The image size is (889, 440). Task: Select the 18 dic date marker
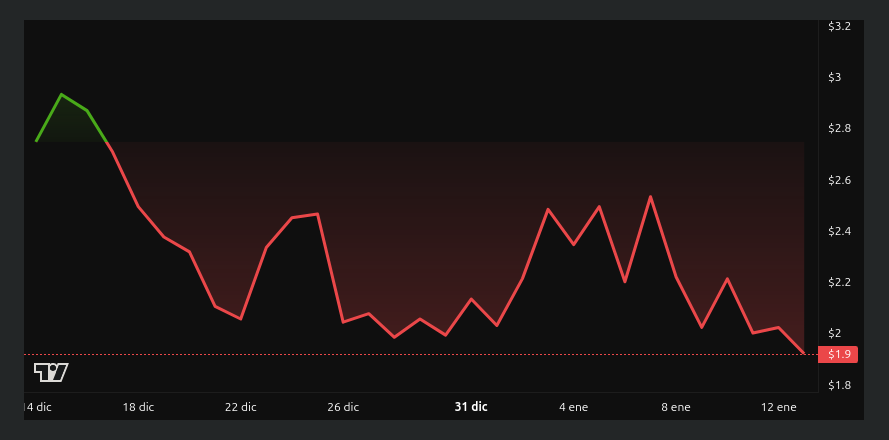138,407
